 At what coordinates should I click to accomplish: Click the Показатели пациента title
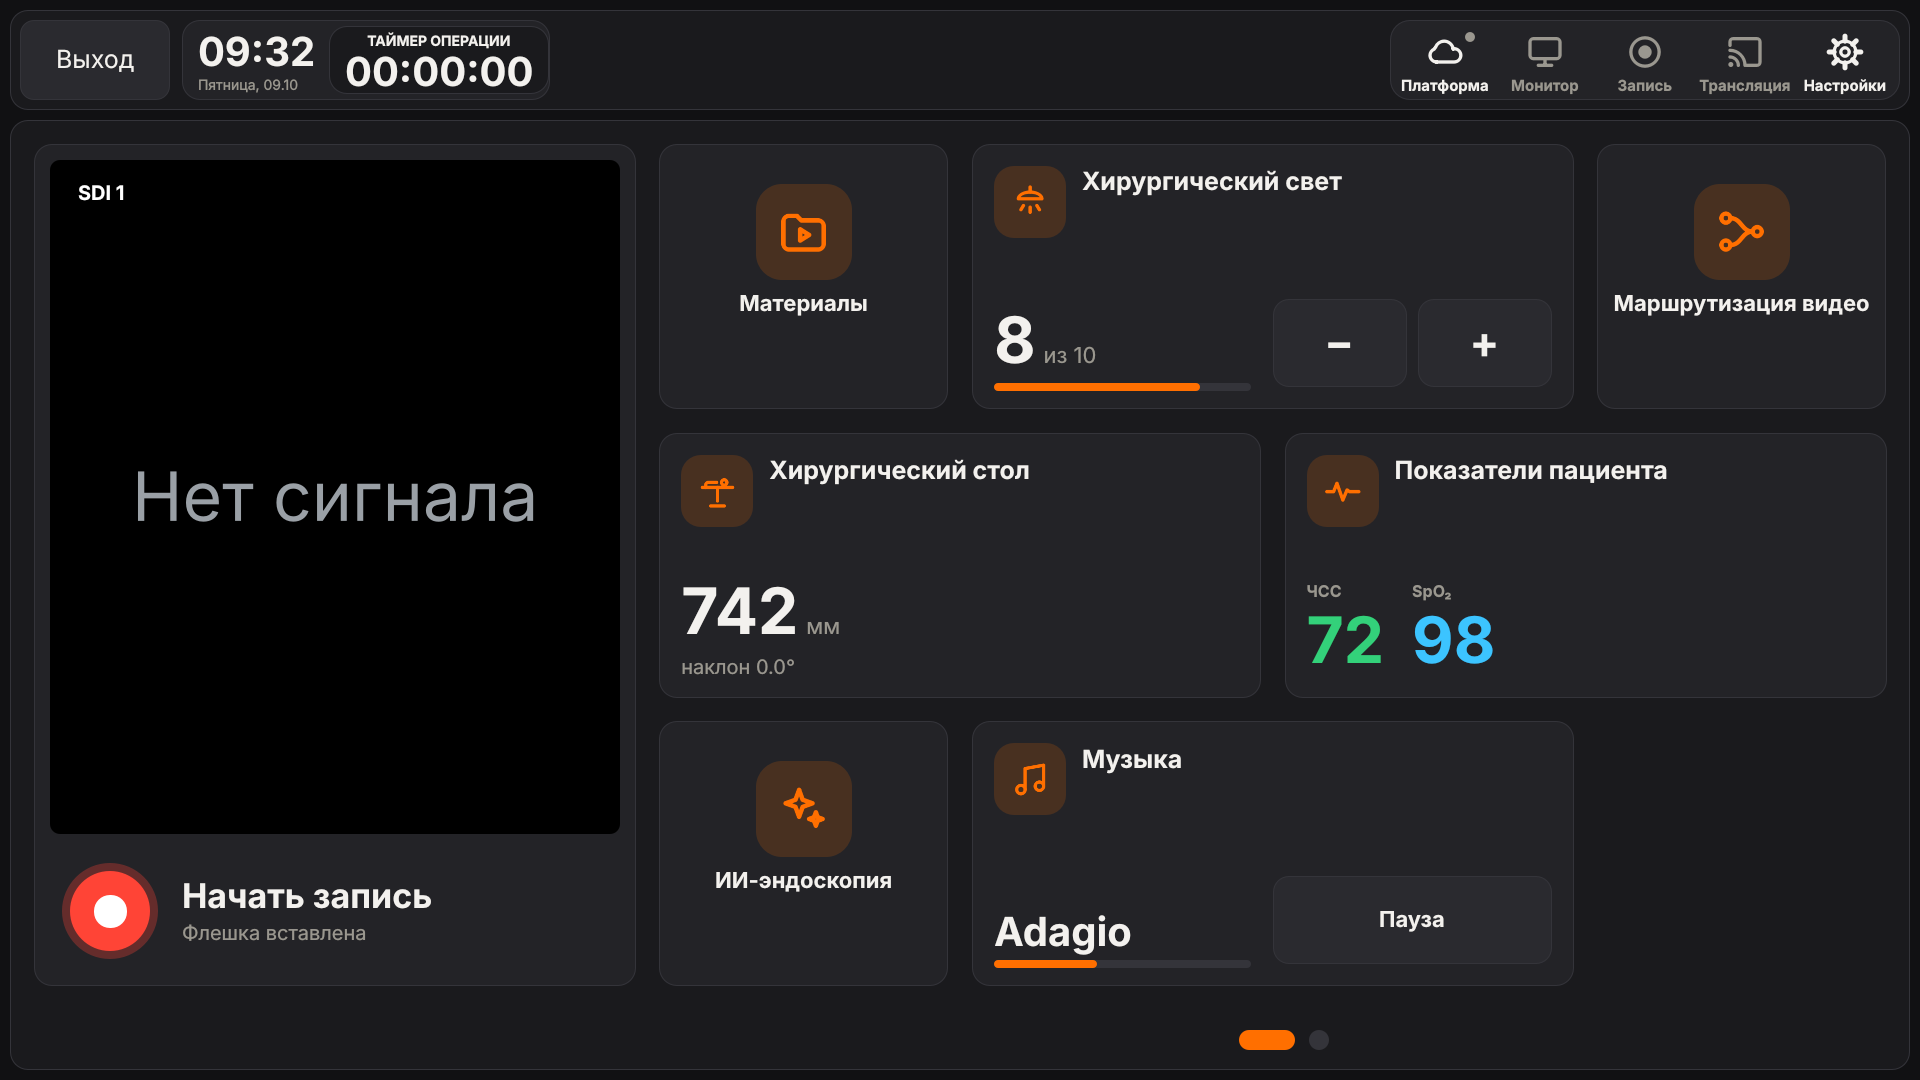tap(1530, 471)
